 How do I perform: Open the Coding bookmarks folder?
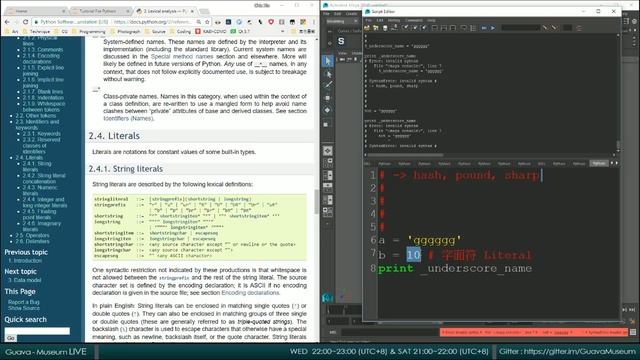tap(180, 31)
